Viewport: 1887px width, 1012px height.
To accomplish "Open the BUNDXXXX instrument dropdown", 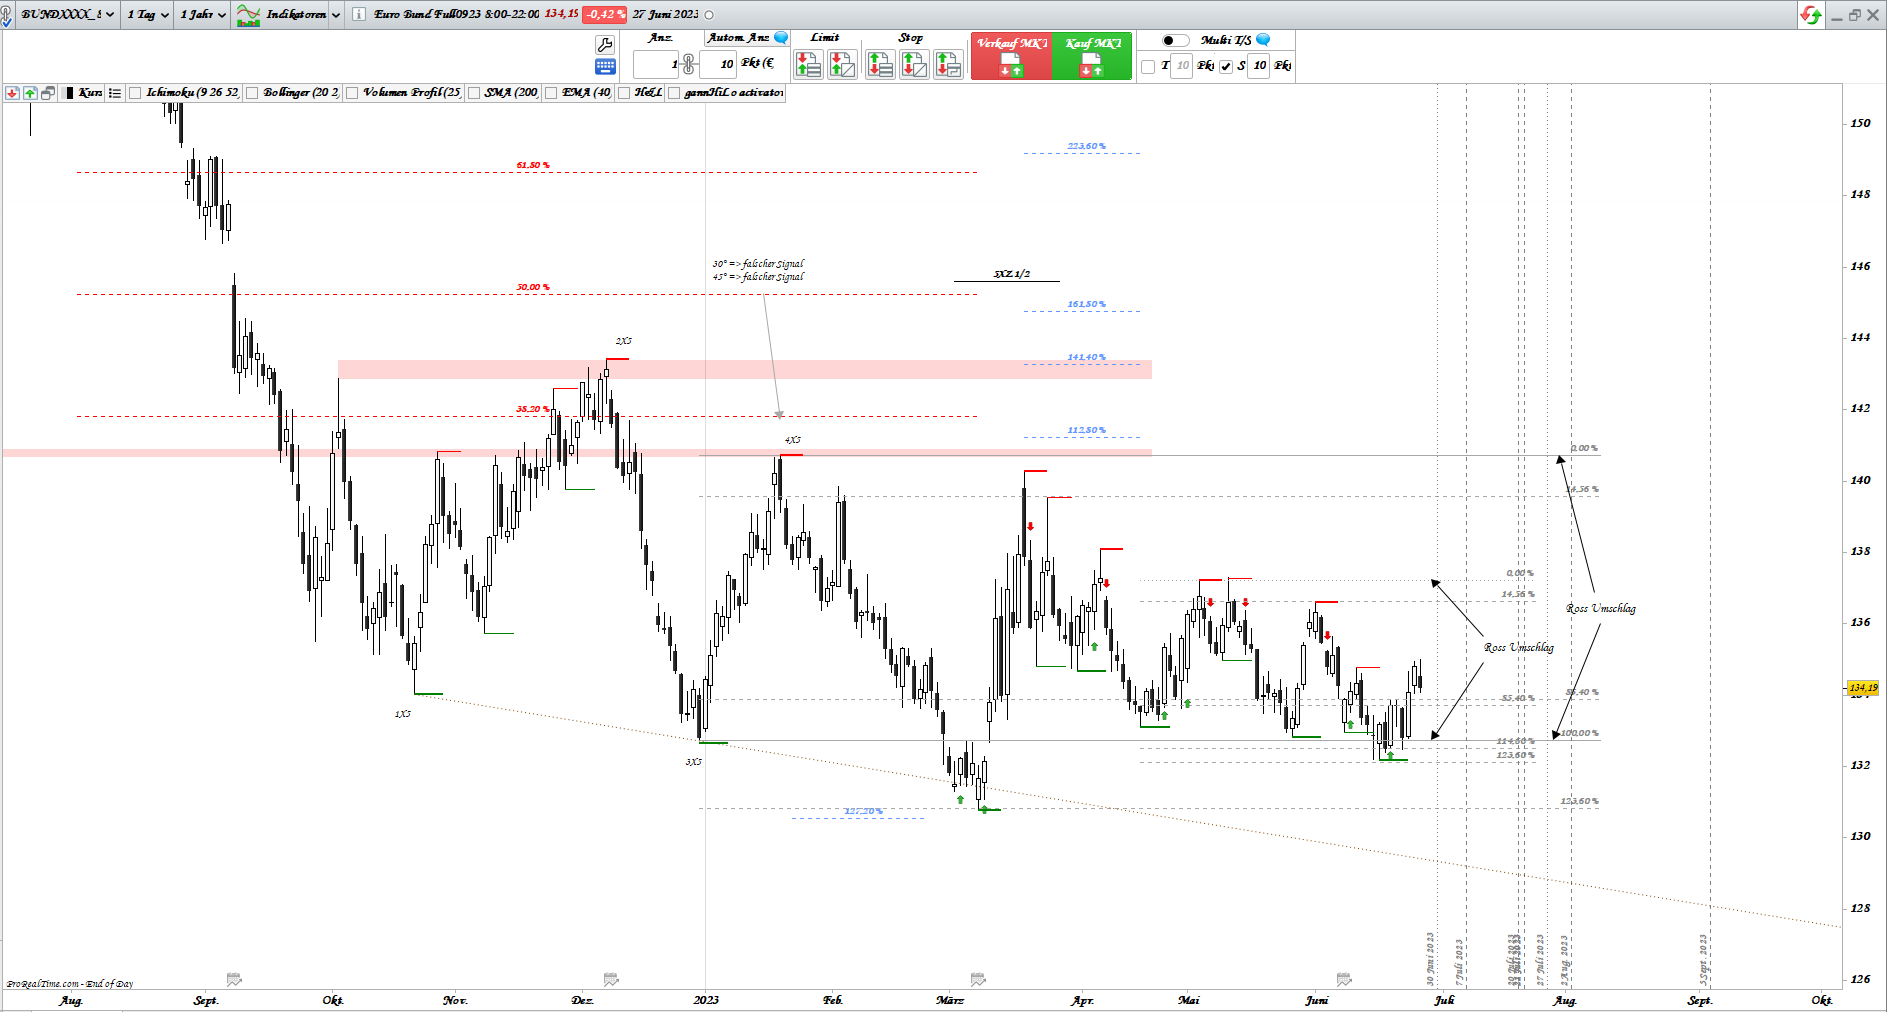I will [66, 15].
